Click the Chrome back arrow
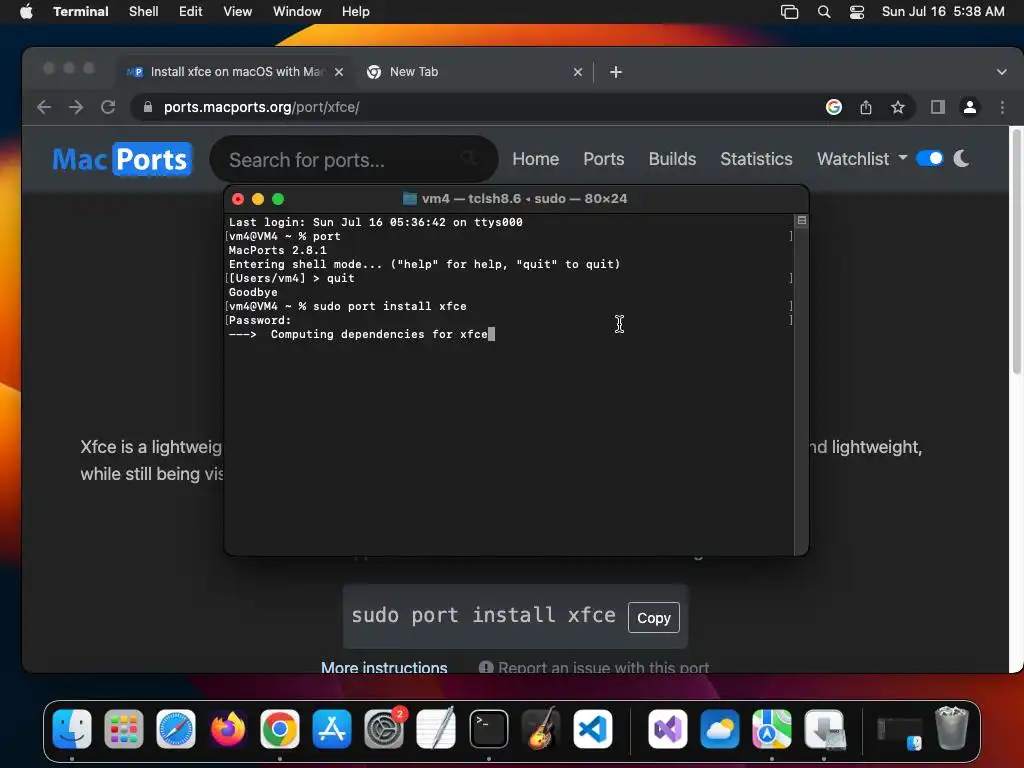The height and width of the screenshot is (768, 1024). coord(44,107)
